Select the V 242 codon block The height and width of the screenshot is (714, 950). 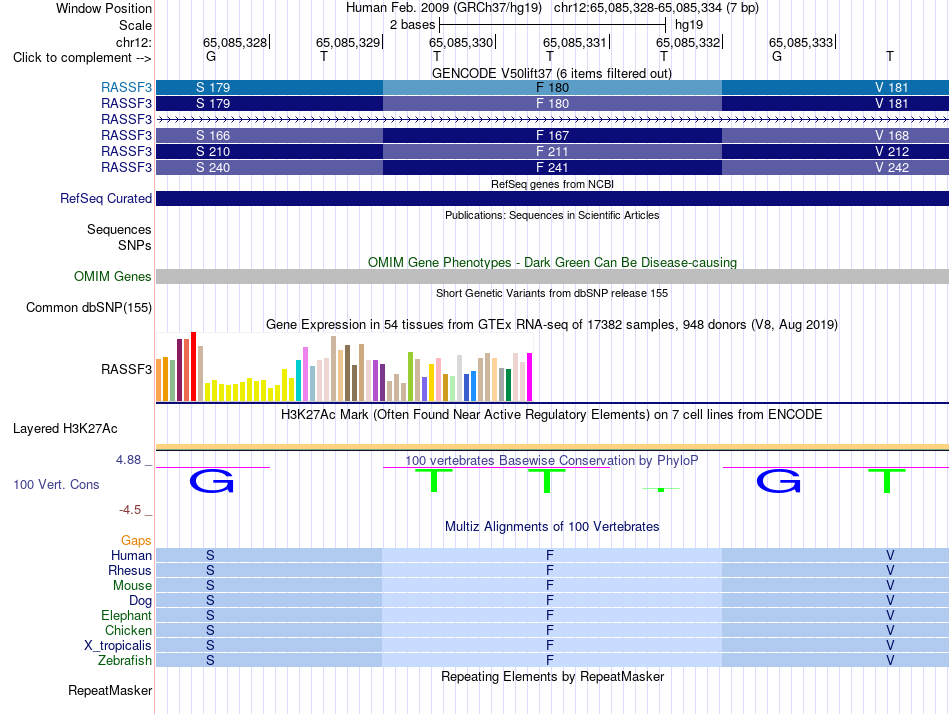[x=835, y=167]
